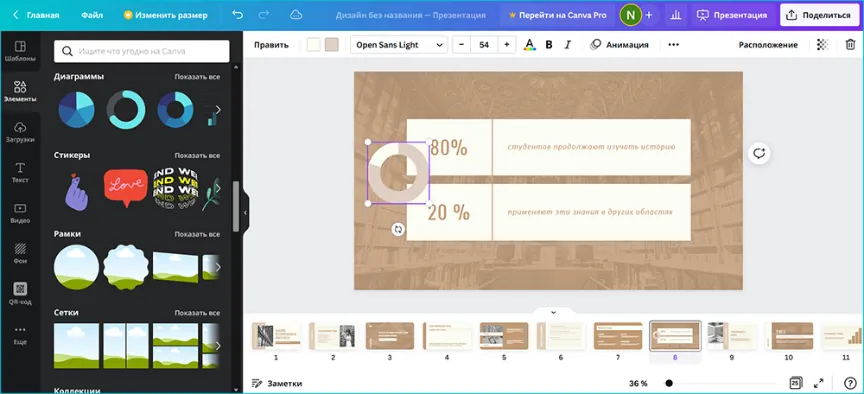Screen dimensions: 864x394
Task: Open the analytics bar chart icon
Action: click(676, 15)
